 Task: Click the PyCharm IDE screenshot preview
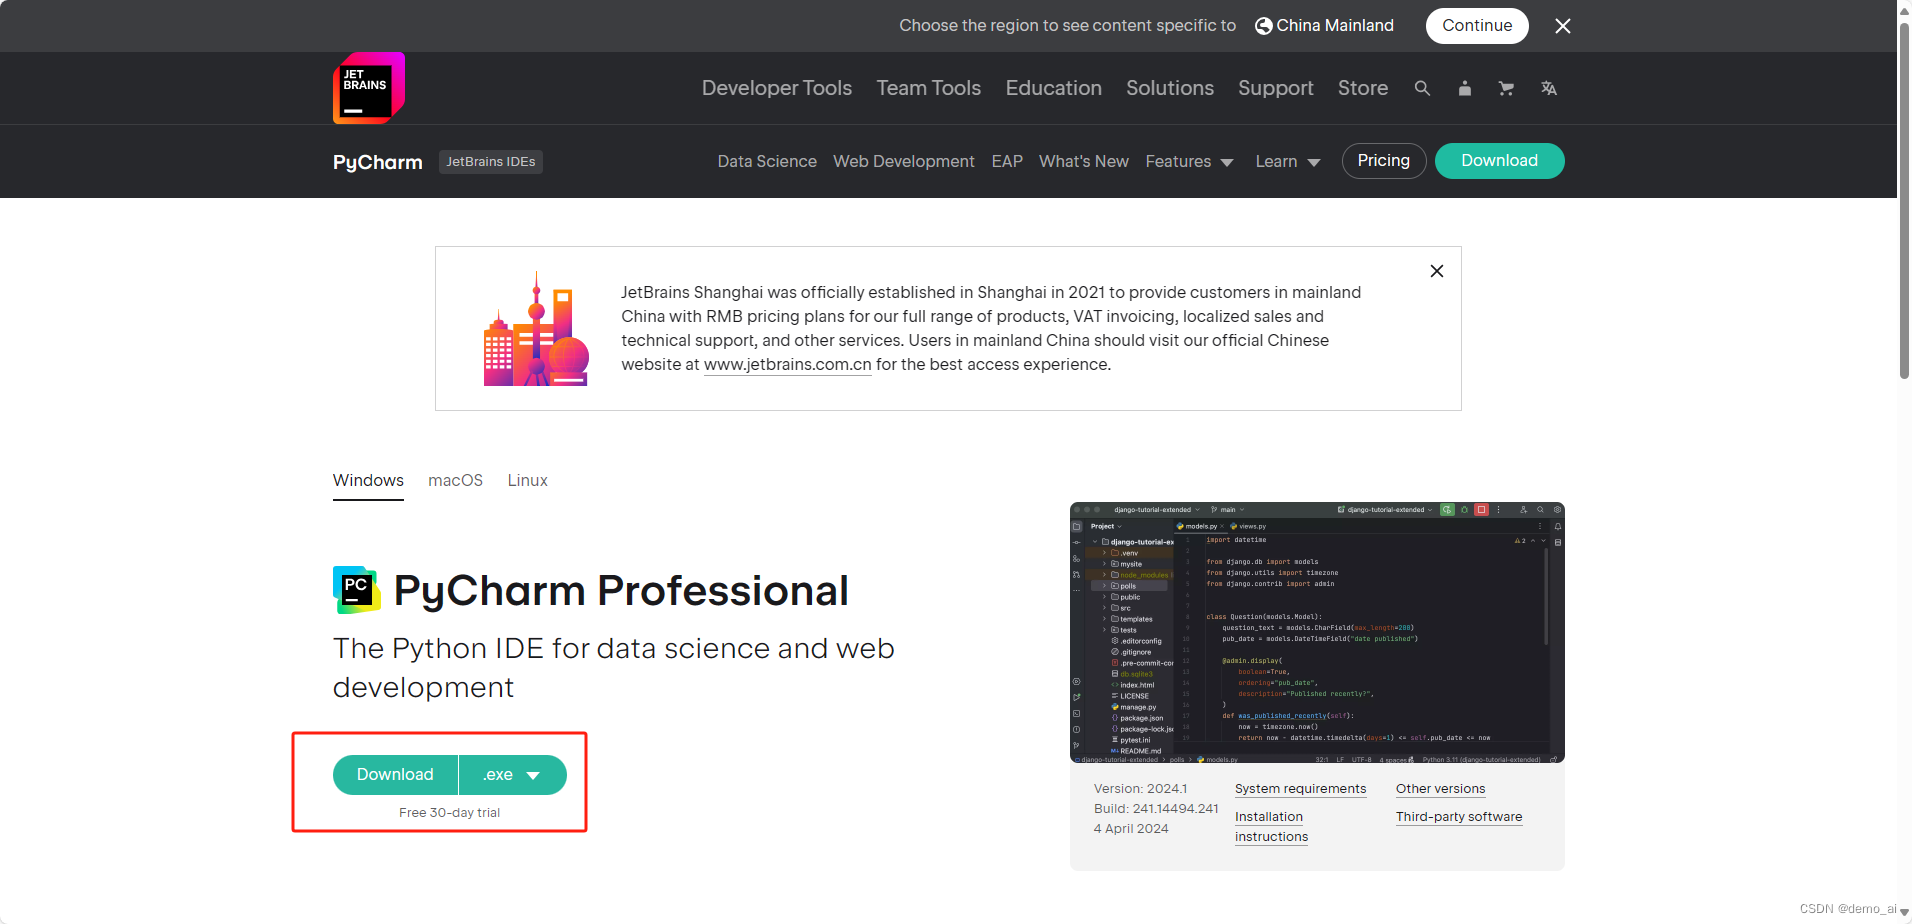(x=1317, y=632)
